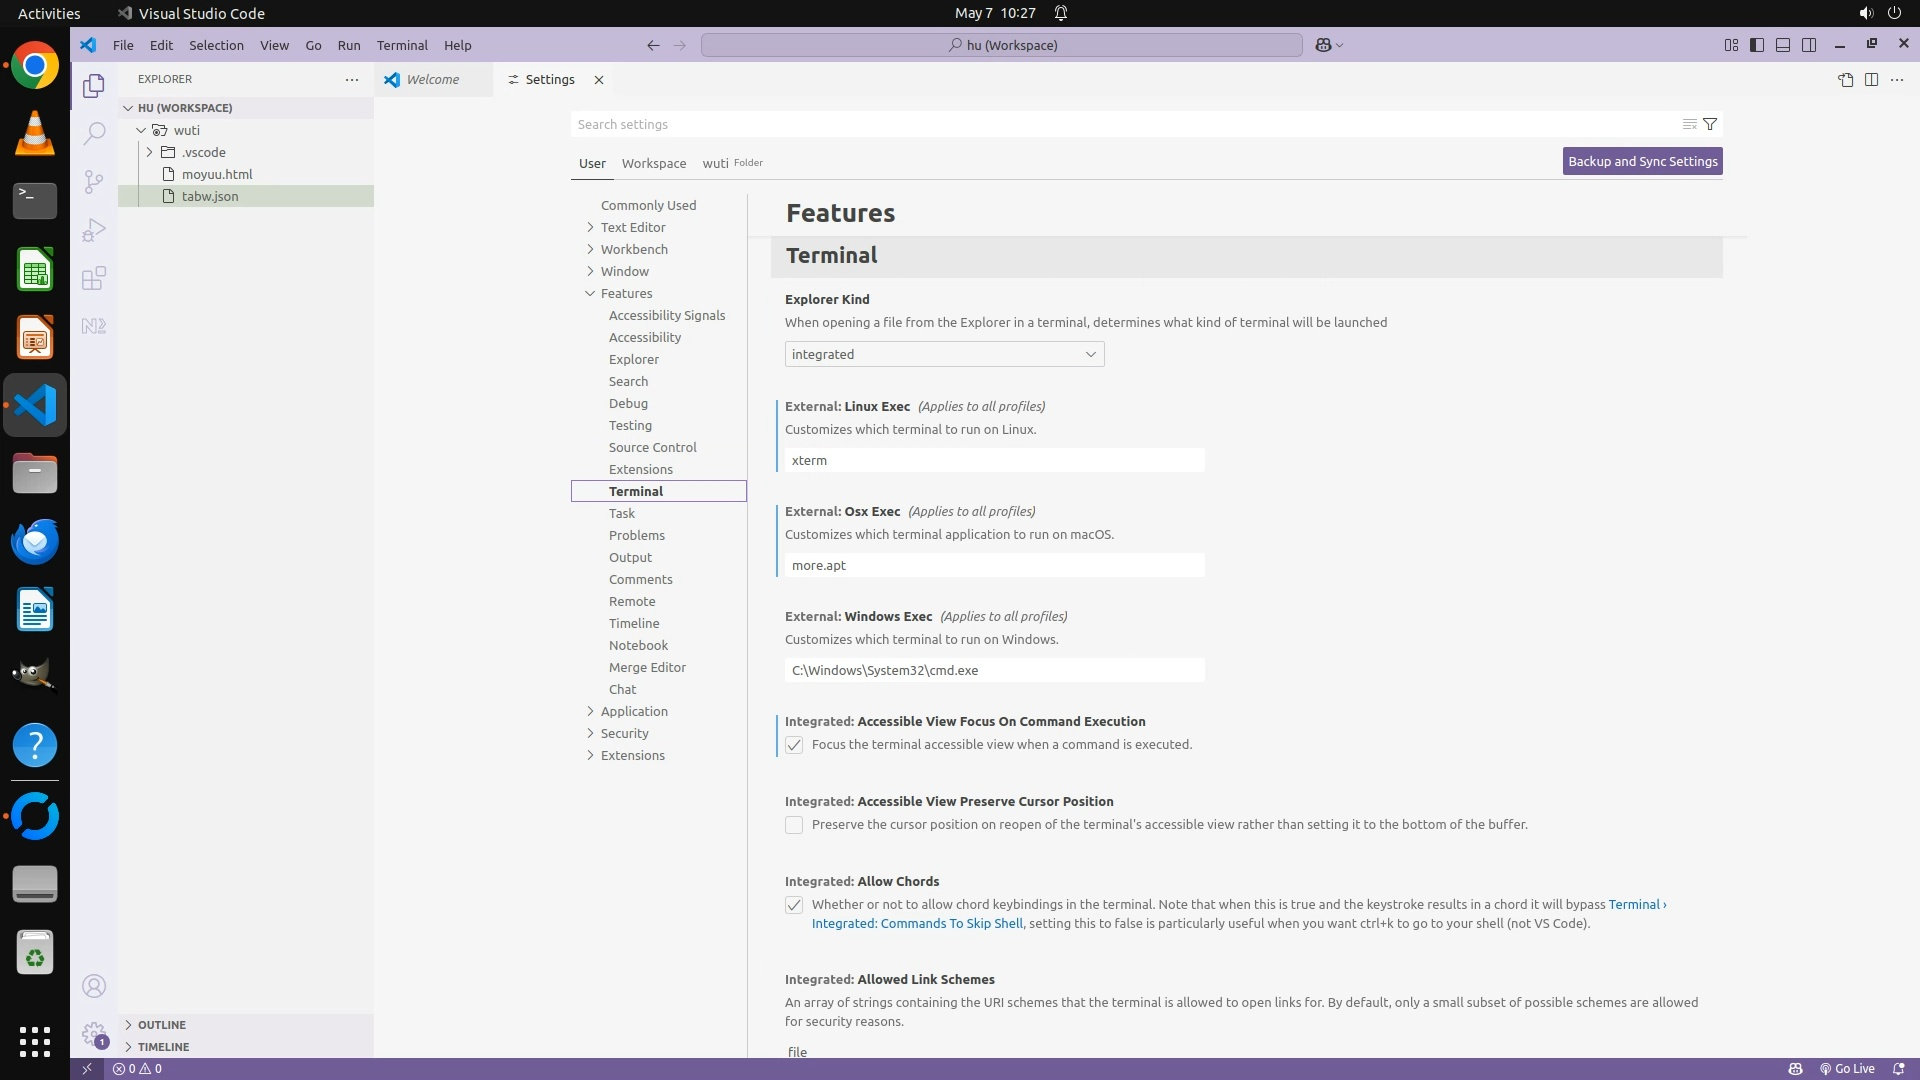Click the Search settings input field
The width and height of the screenshot is (1920, 1080).
coord(1120,124)
